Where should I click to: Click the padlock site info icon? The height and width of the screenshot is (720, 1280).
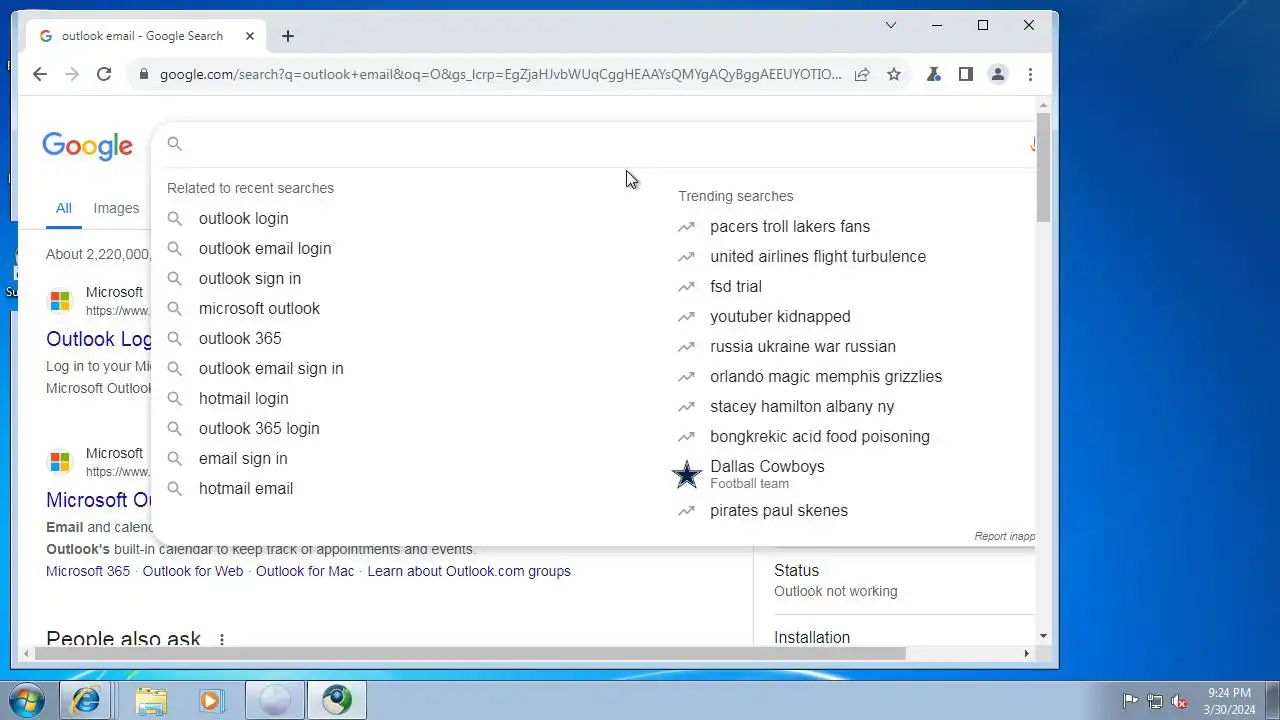[x=144, y=74]
